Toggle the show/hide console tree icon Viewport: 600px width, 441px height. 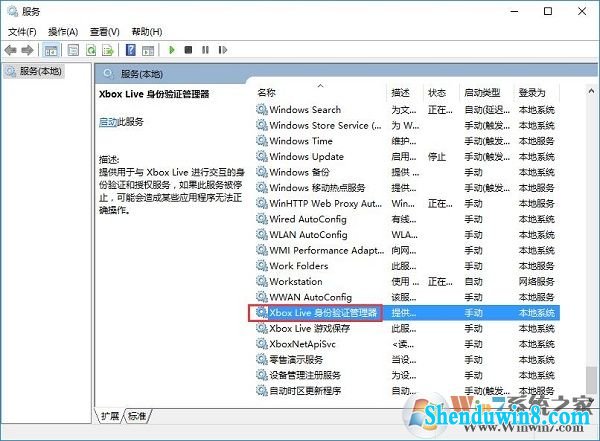(51, 50)
